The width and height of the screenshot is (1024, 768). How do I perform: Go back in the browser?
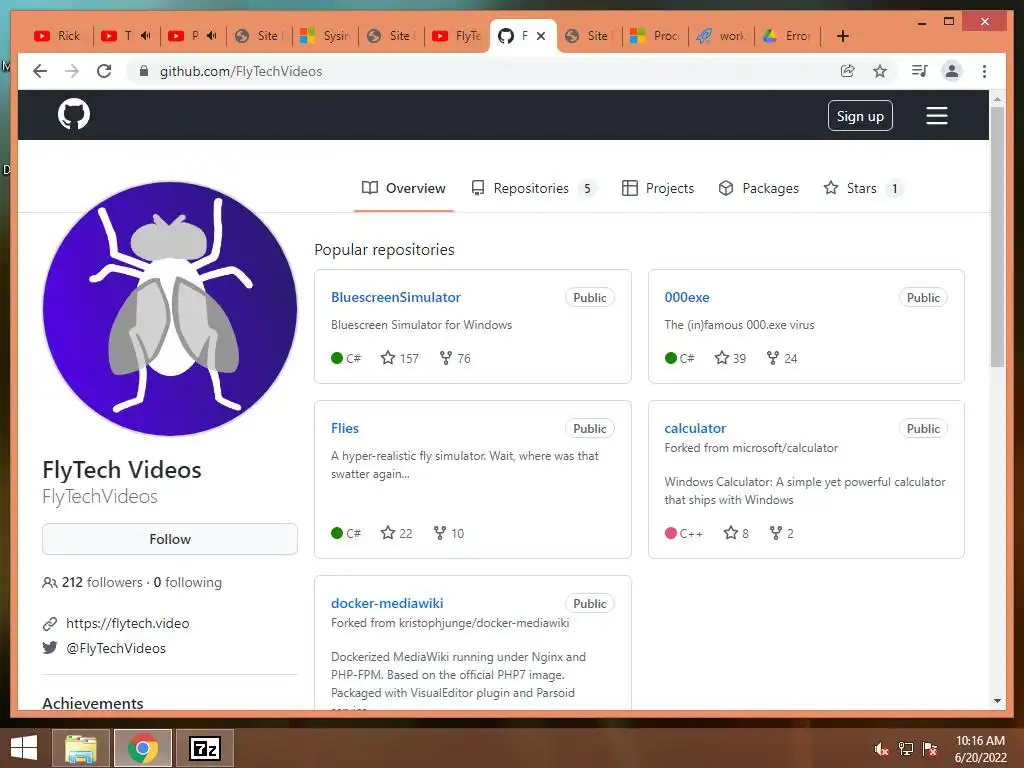point(40,71)
